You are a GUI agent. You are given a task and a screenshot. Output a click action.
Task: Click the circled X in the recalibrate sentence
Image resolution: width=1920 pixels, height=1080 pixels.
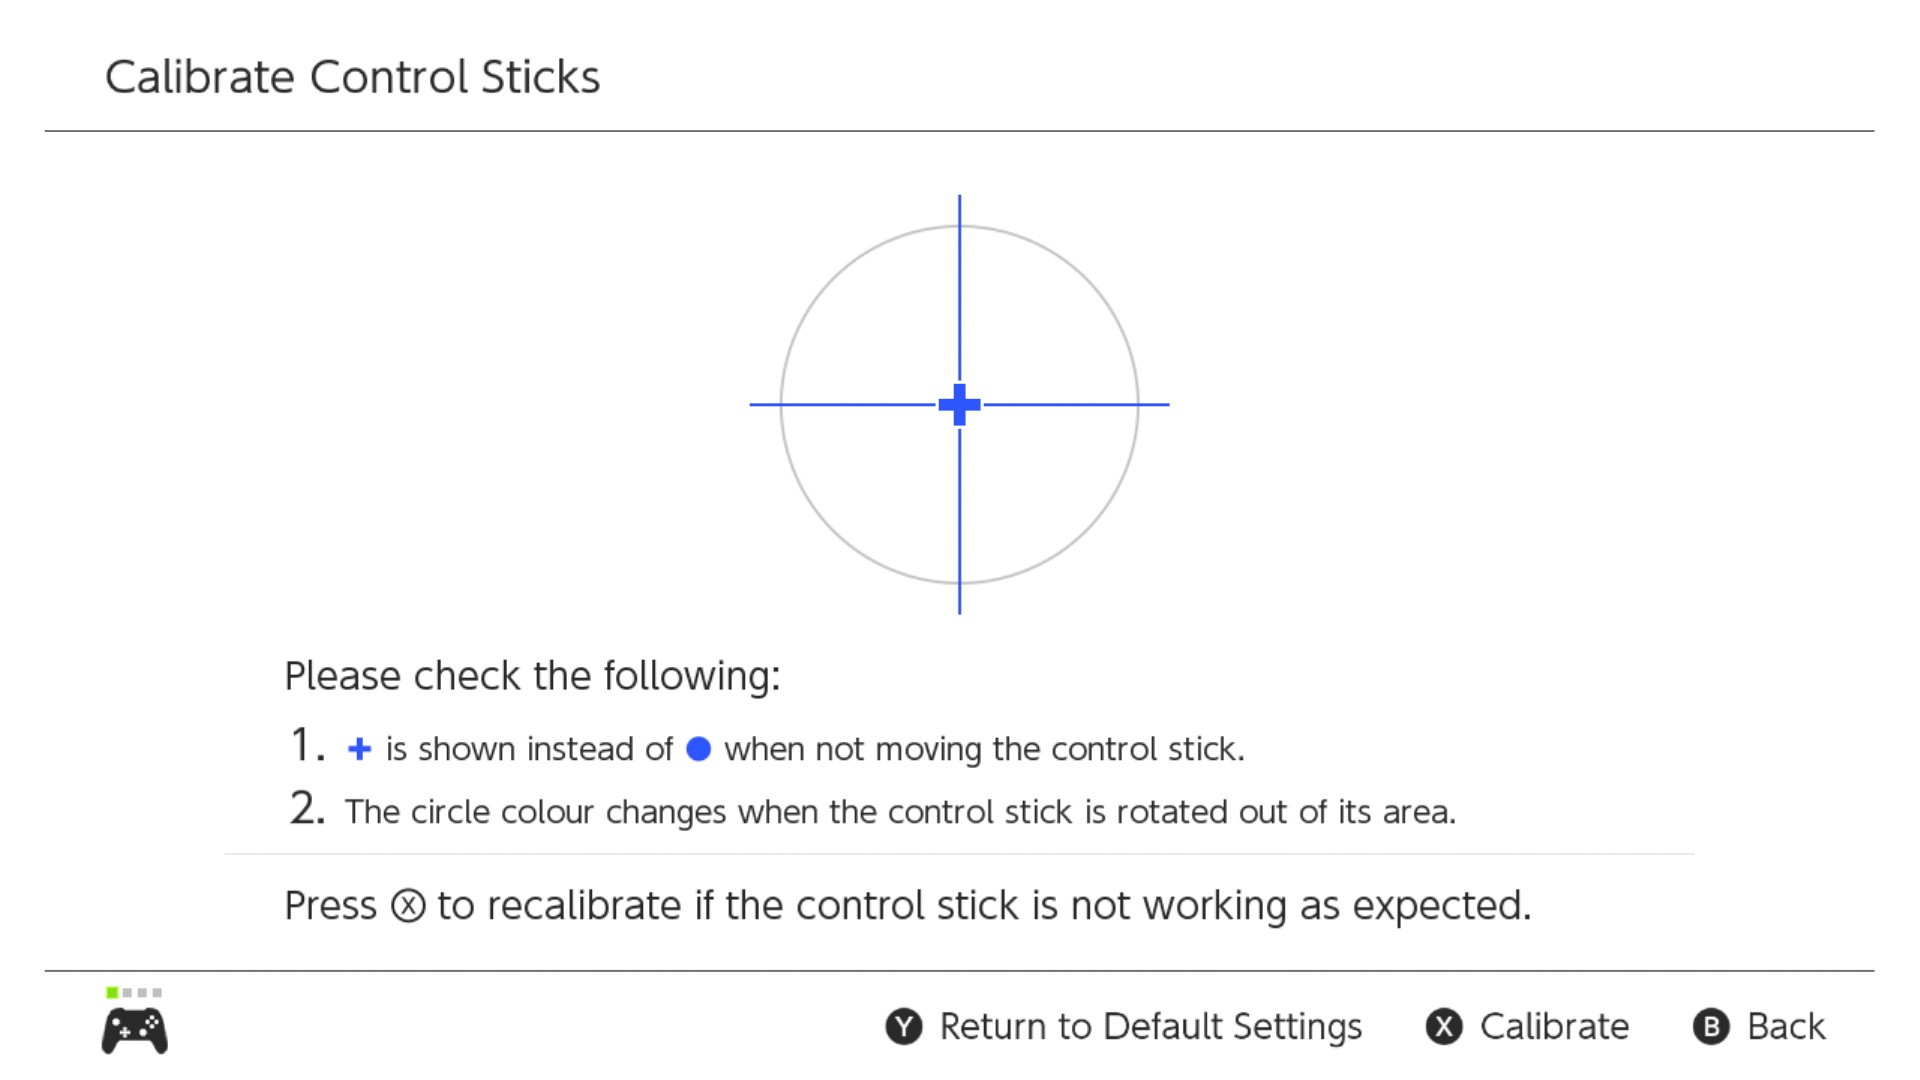408,906
